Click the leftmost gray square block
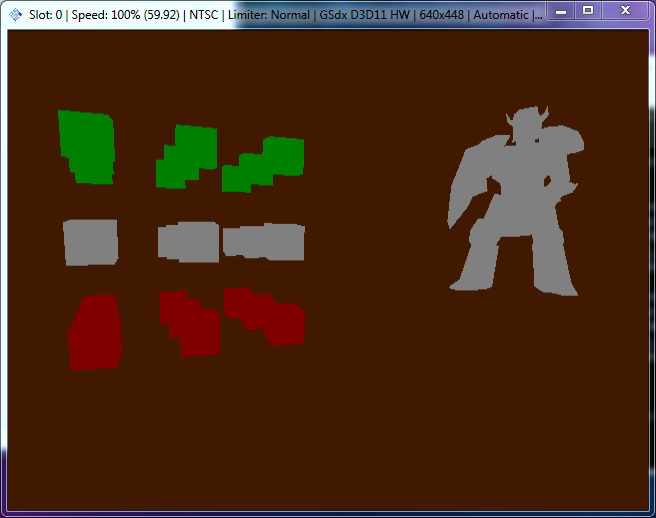Image resolution: width=656 pixels, height=518 pixels. [90, 242]
